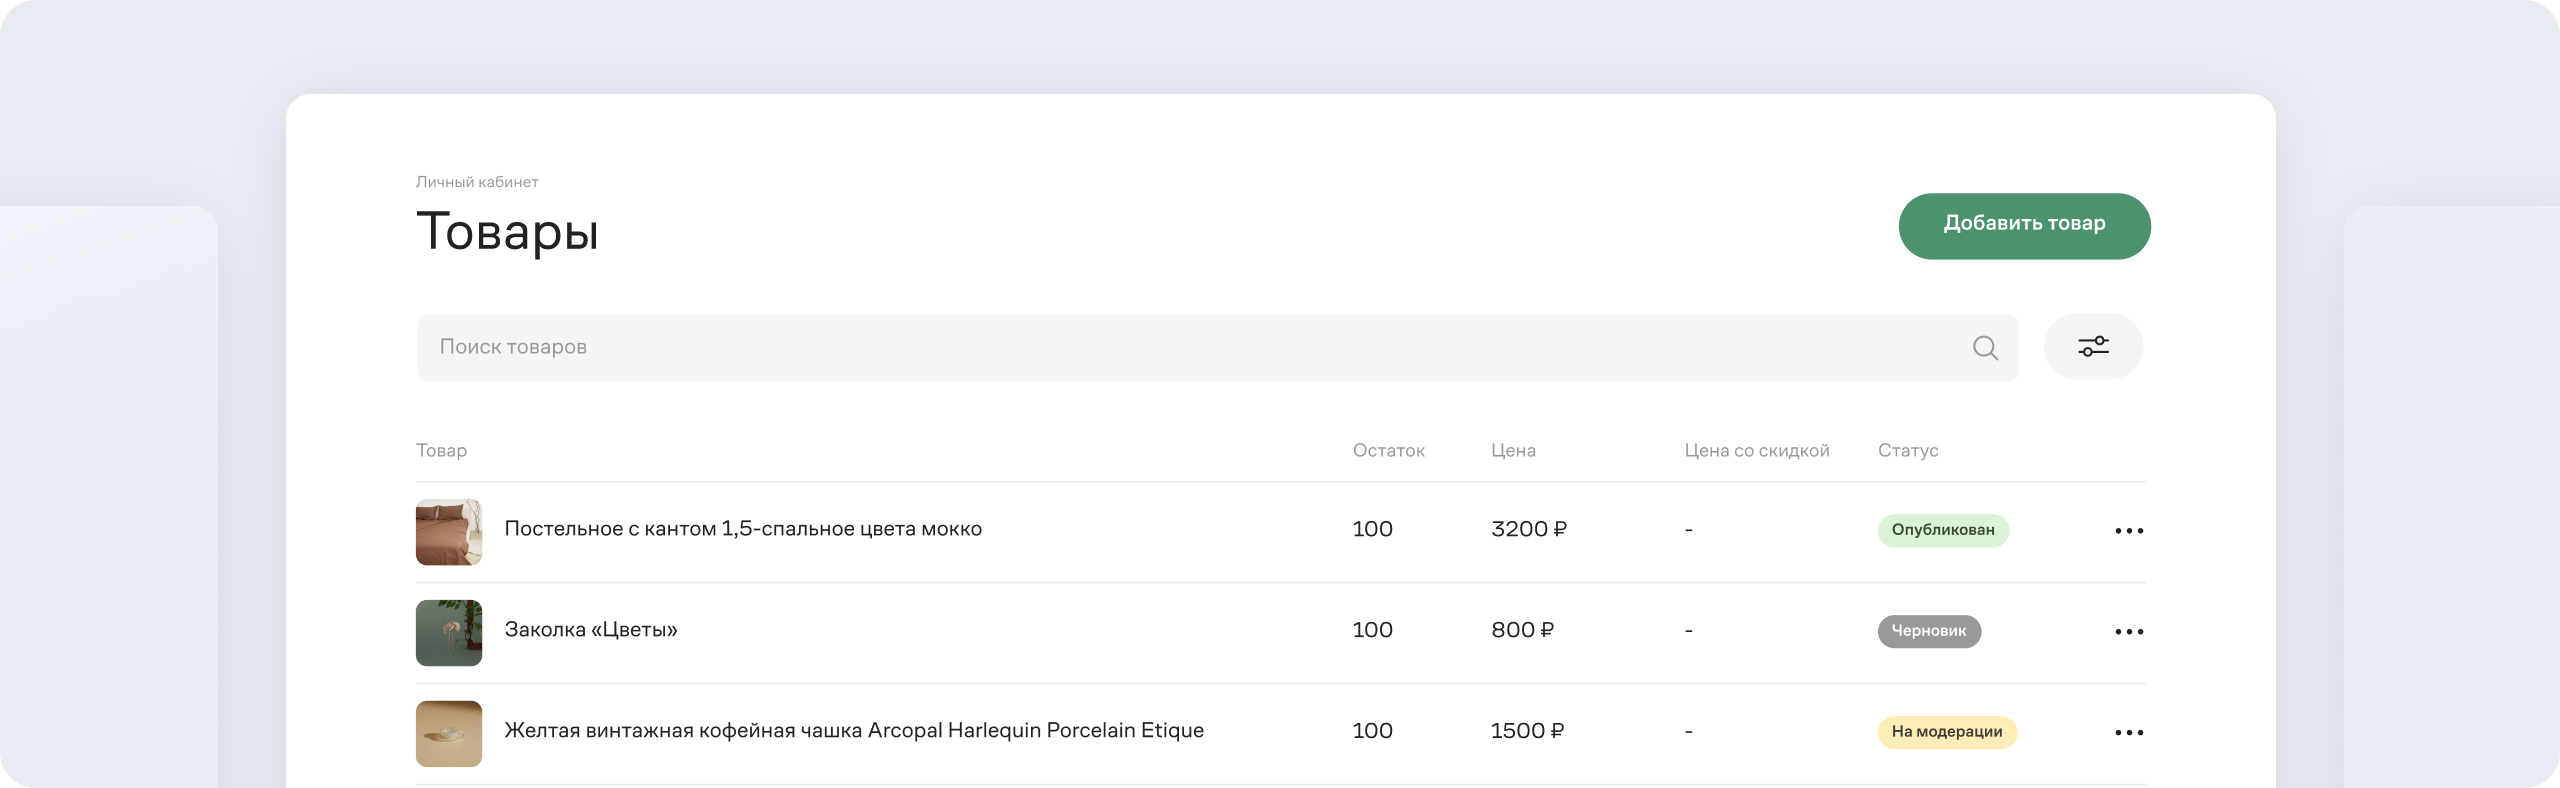Click the Статус column header
The image size is (2560, 788).
point(1908,451)
